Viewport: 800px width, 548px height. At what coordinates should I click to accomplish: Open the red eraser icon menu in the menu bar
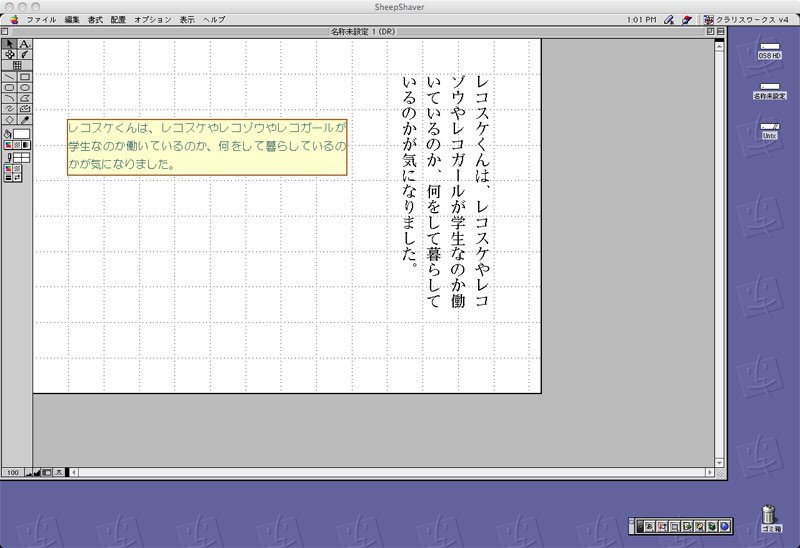tap(687, 19)
